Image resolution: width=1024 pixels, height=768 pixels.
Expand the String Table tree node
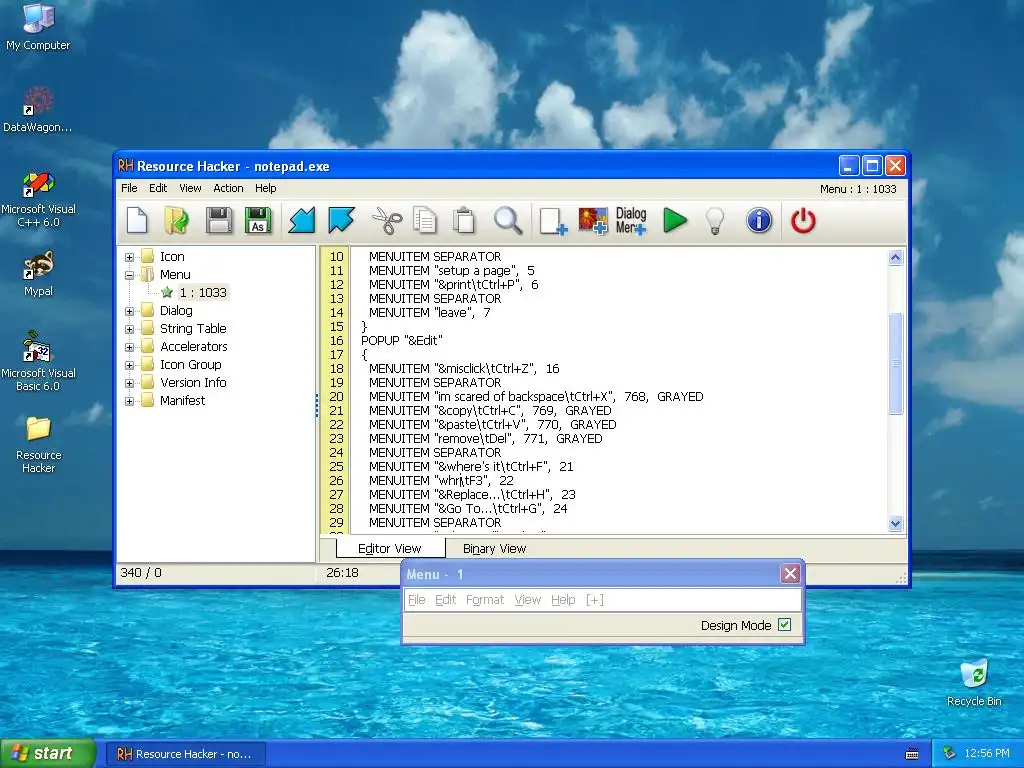tap(129, 329)
